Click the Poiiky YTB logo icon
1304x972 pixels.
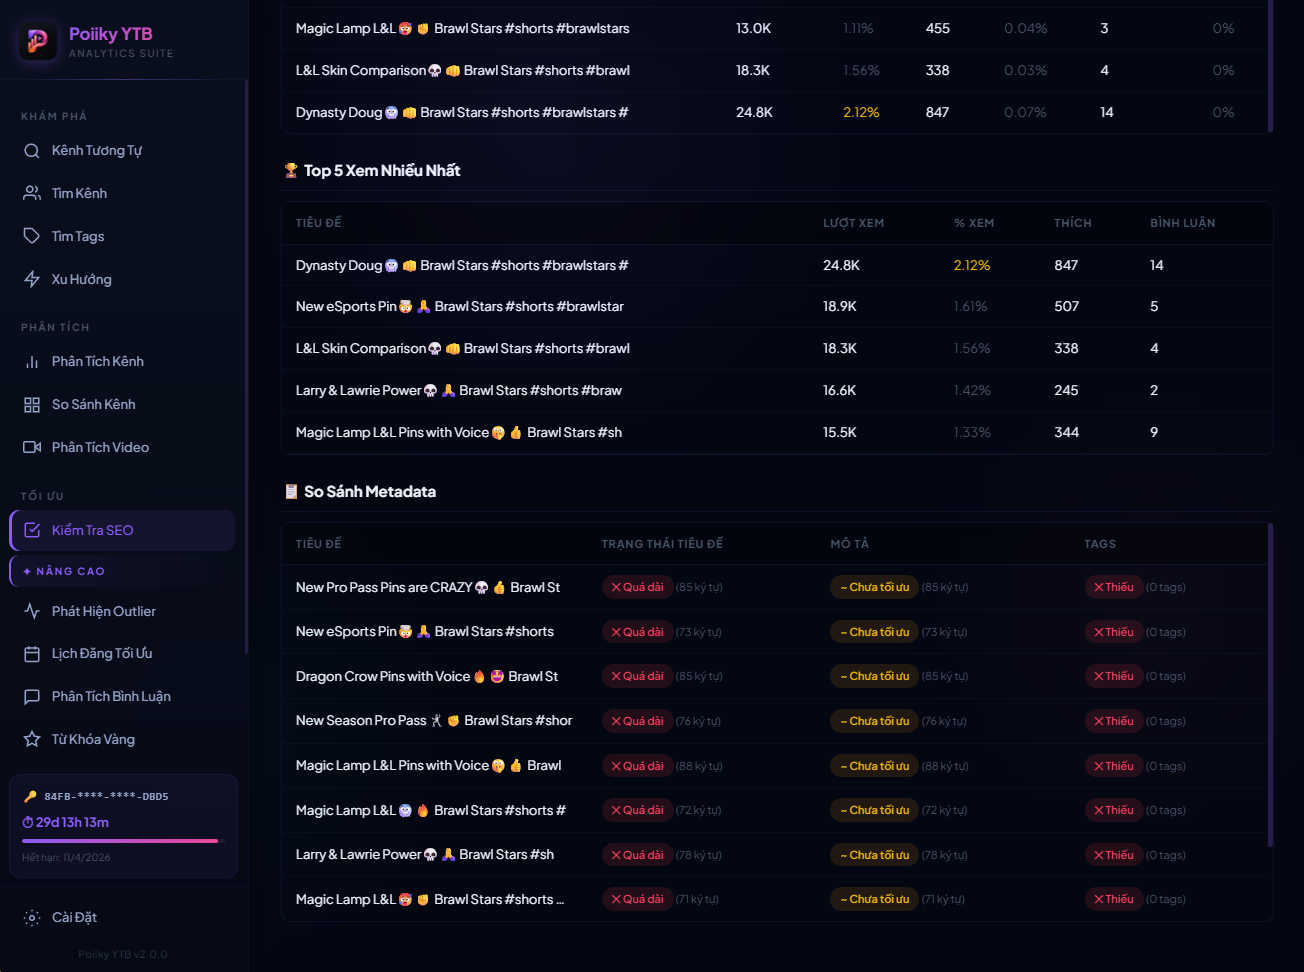pos(38,41)
